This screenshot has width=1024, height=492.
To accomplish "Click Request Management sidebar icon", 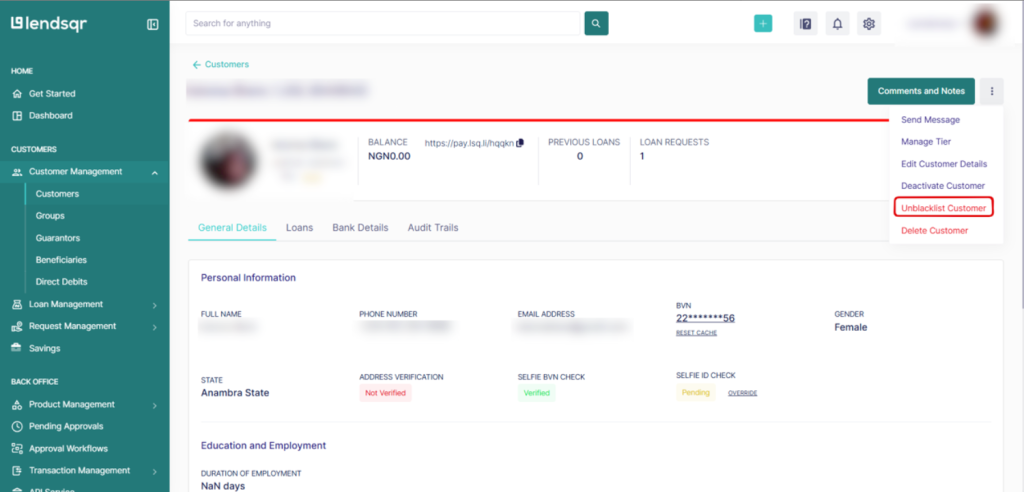I will coord(18,326).
